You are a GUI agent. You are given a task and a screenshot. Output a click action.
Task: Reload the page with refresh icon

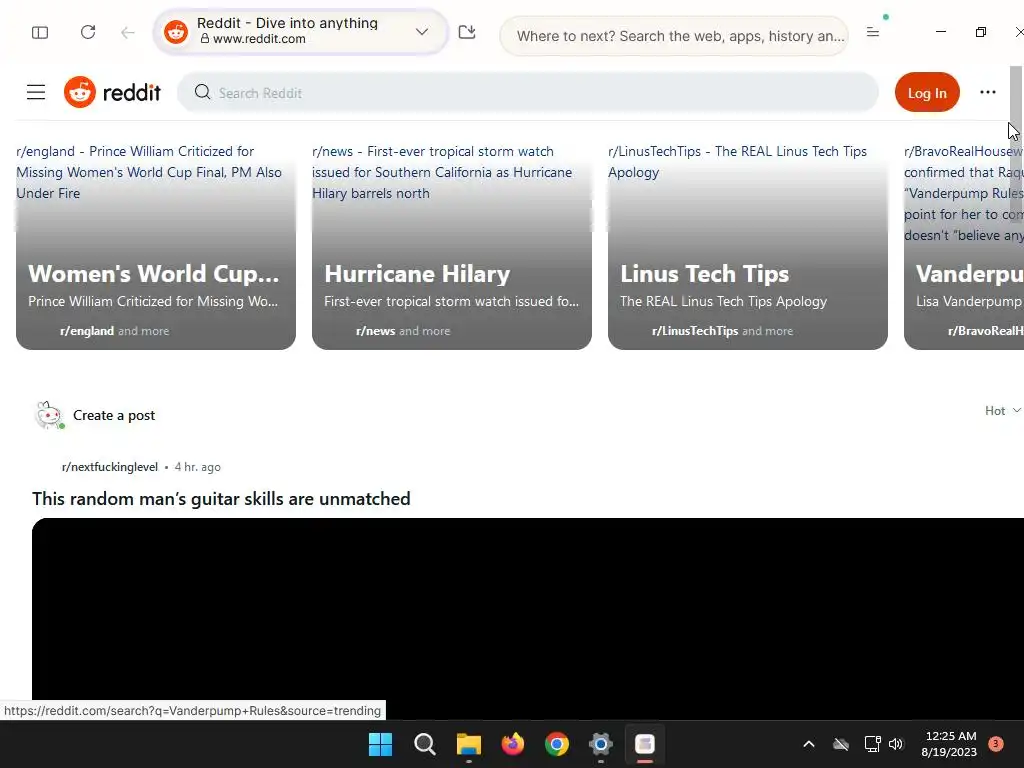click(88, 31)
